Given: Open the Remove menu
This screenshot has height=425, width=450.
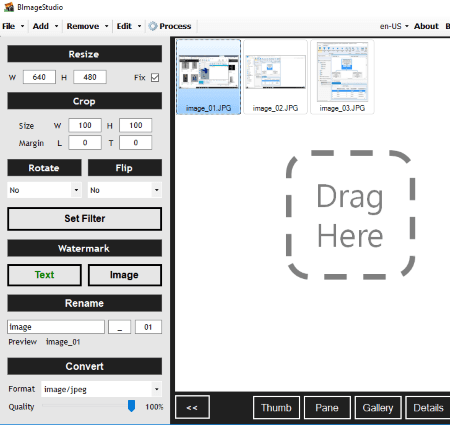Looking at the screenshot, I should pyautogui.click(x=87, y=26).
